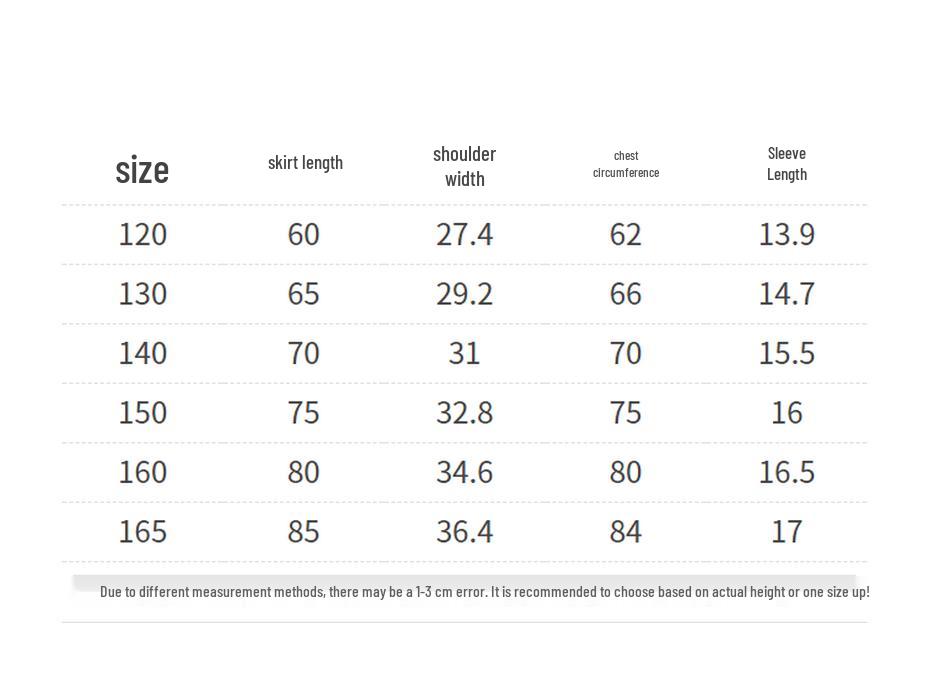Image resolution: width=929 pixels, height=697 pixels.
Task: Select chest circumference value 84
Action: [x=626, y=531]
